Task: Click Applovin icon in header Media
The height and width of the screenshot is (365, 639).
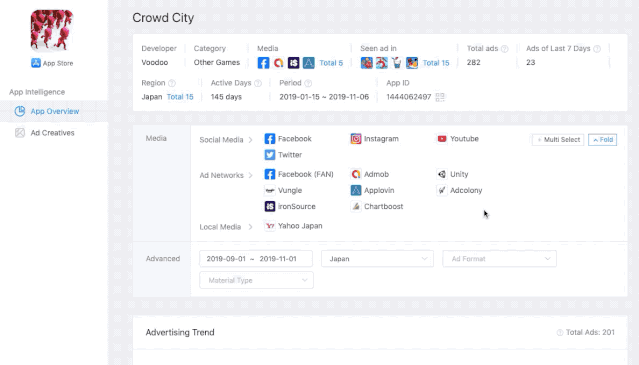Action: pyautogui.click(x=308, y=63)
